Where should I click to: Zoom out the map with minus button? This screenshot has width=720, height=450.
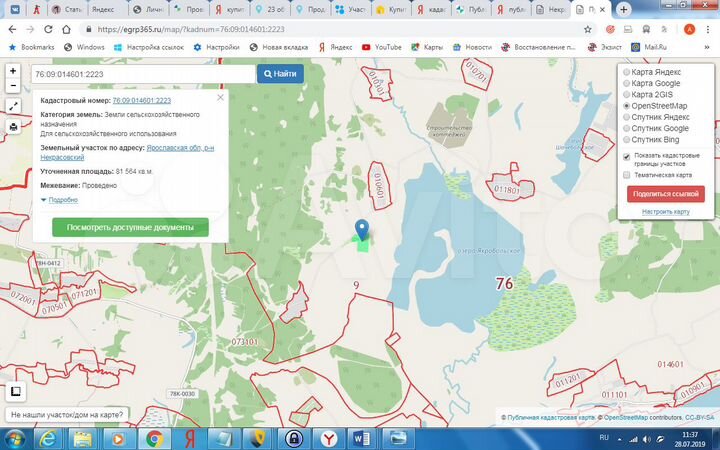[13, 86]
